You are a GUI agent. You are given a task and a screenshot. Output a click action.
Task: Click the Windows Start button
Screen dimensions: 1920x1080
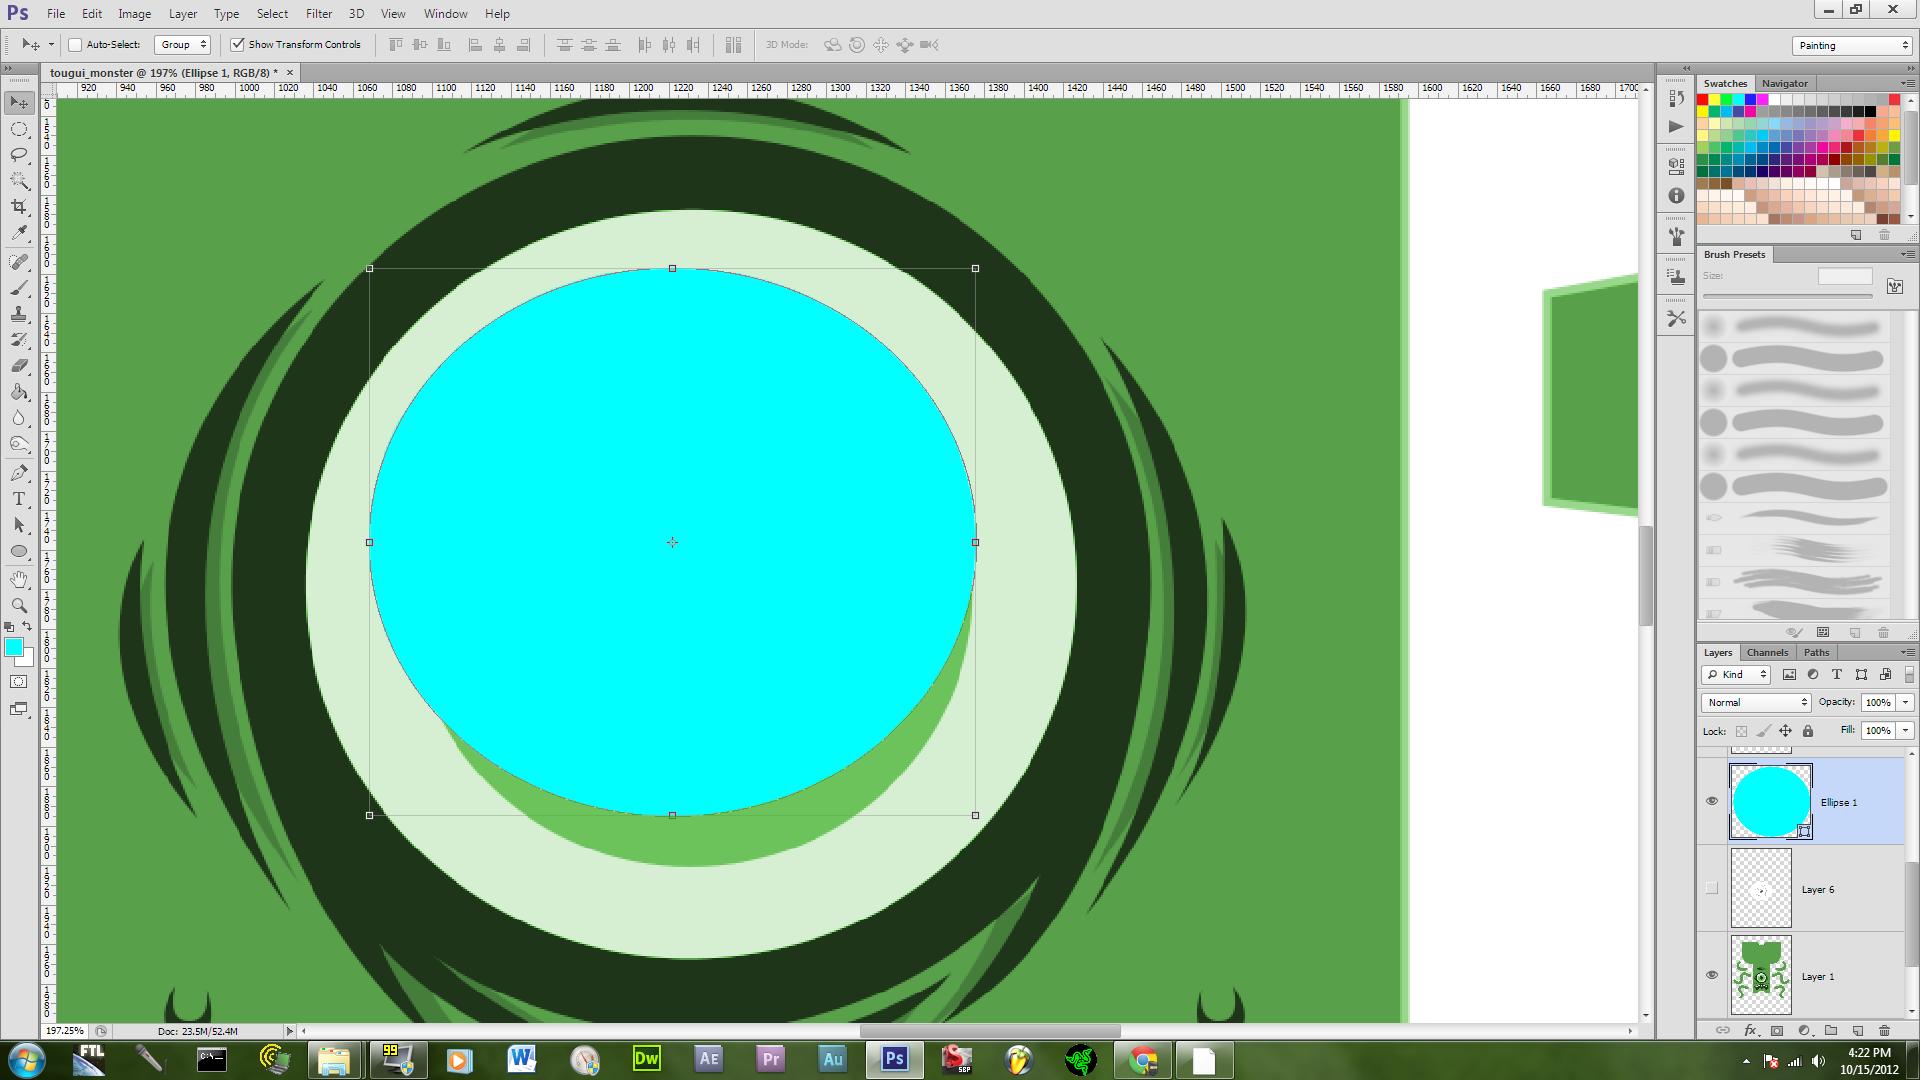coord(26,1059)
